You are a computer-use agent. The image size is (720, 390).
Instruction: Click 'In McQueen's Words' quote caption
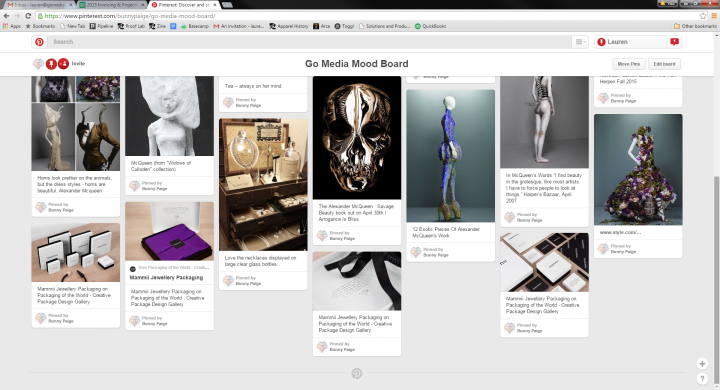544,188
